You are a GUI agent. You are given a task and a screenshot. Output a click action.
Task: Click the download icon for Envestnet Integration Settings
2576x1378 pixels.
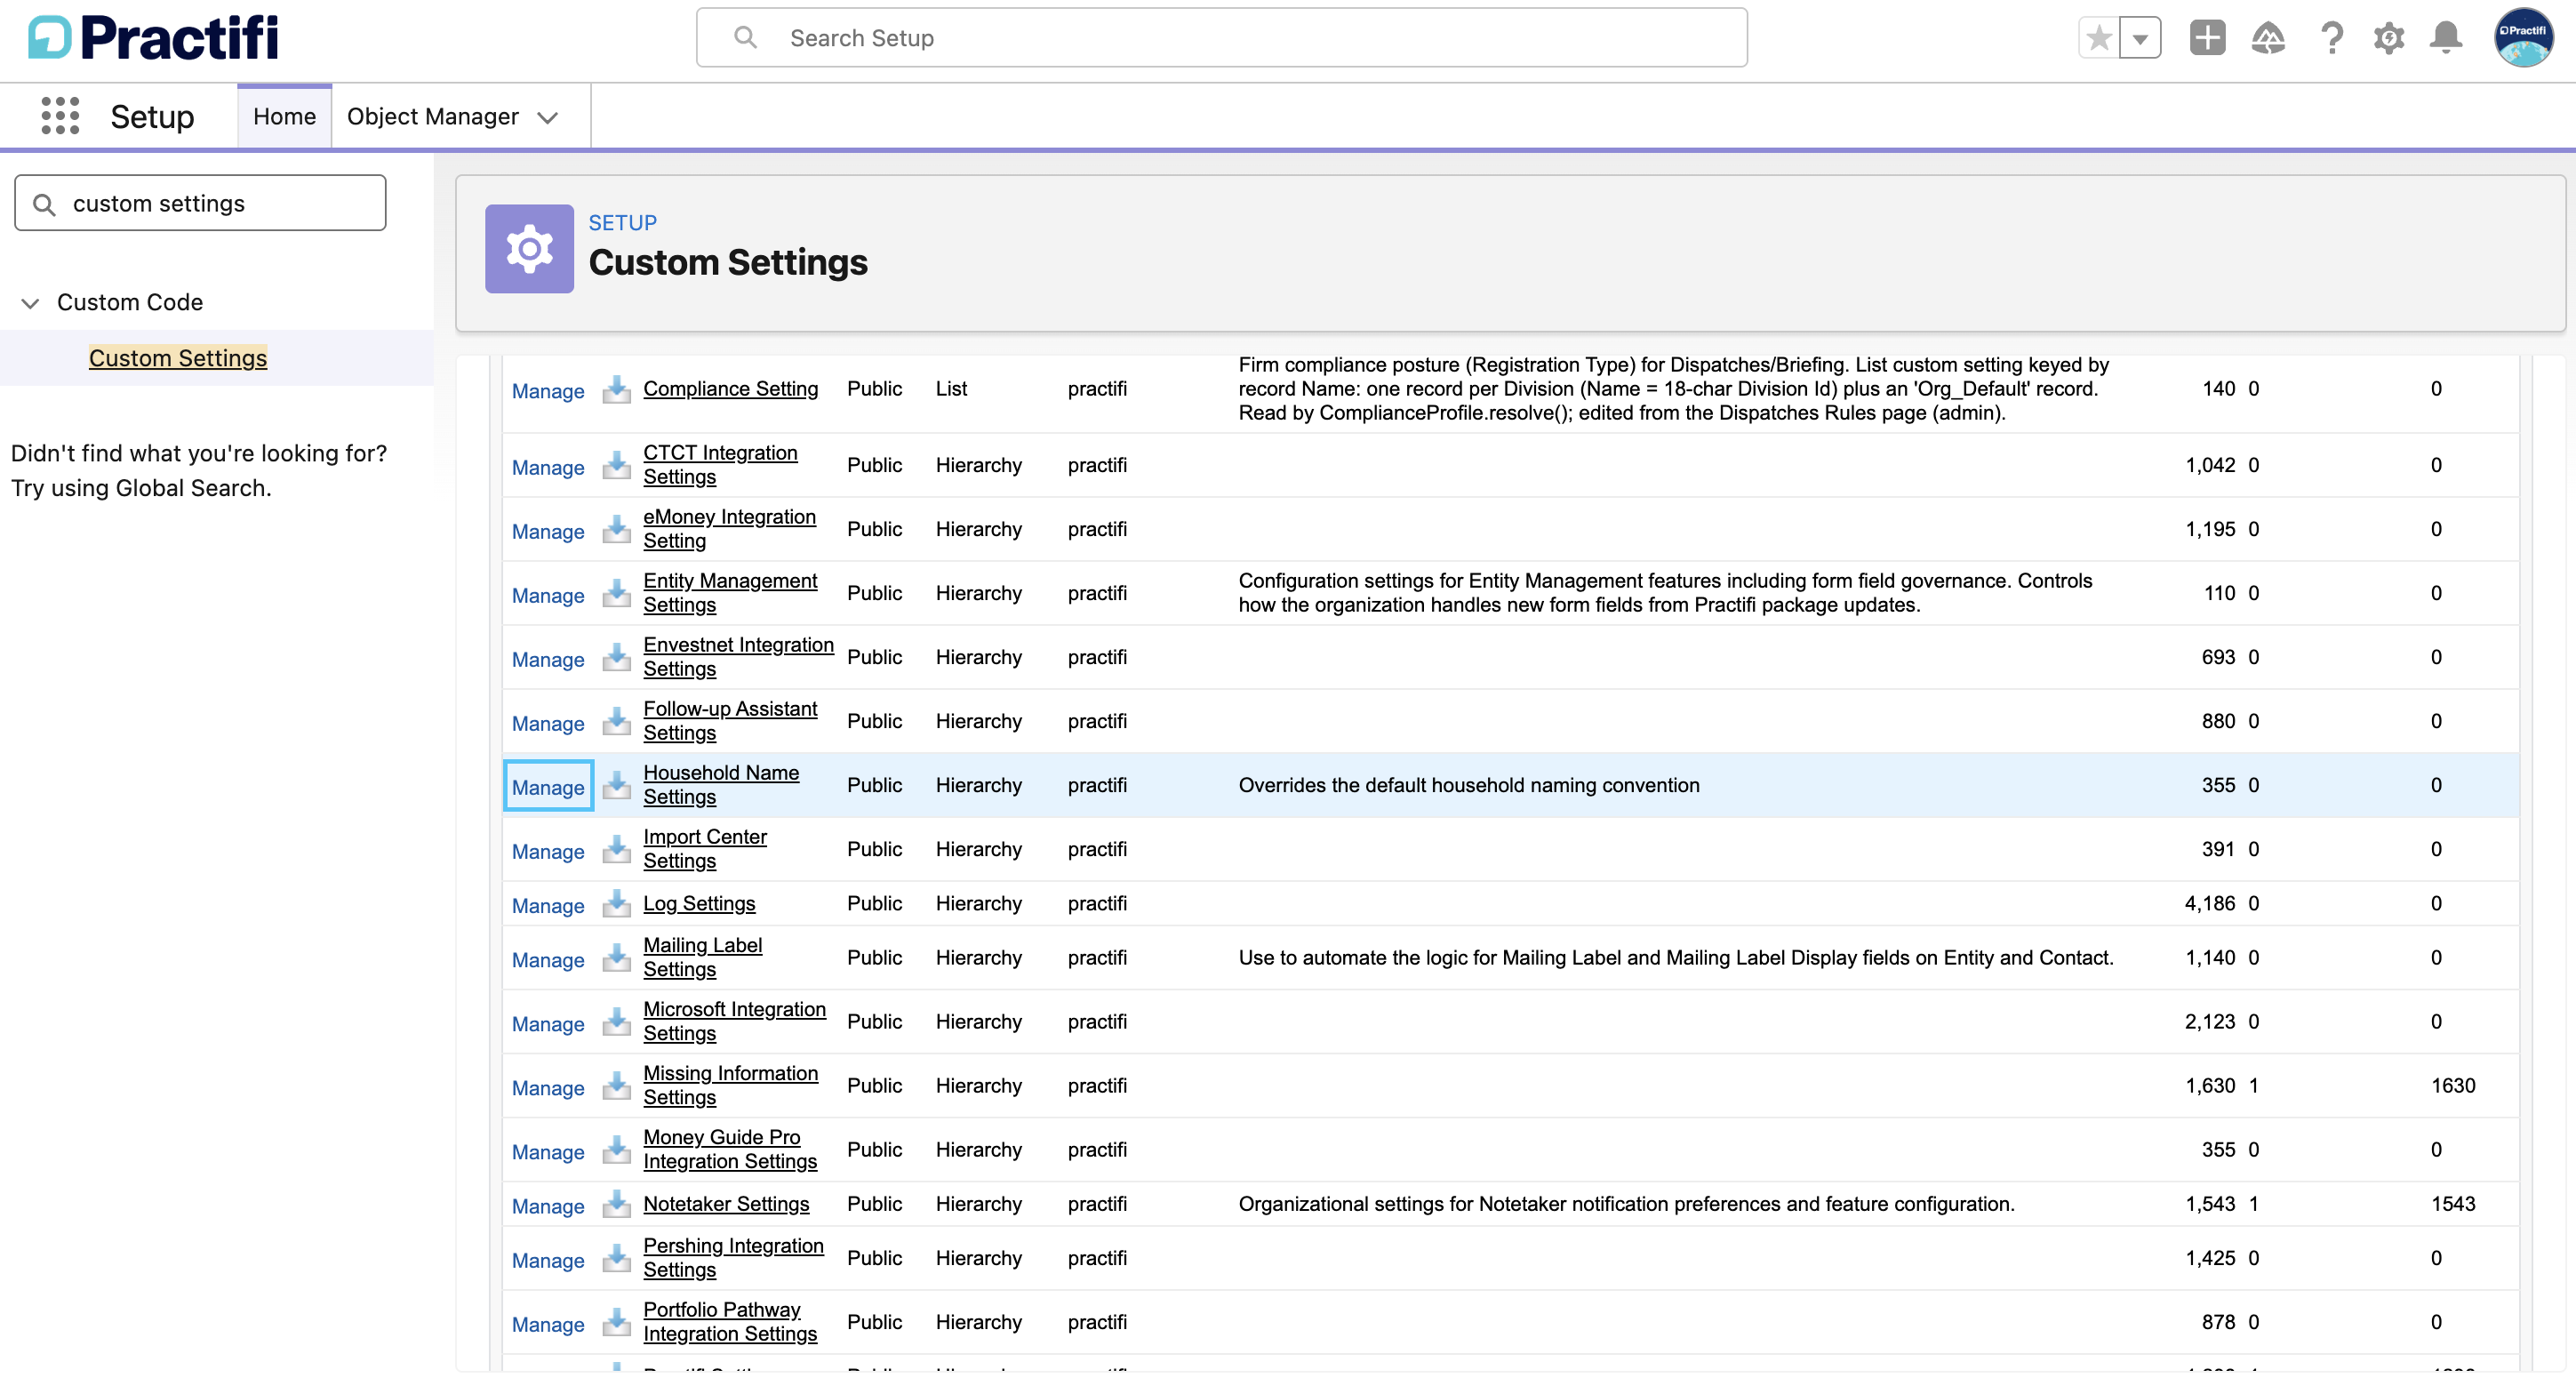tap(616, 656)
